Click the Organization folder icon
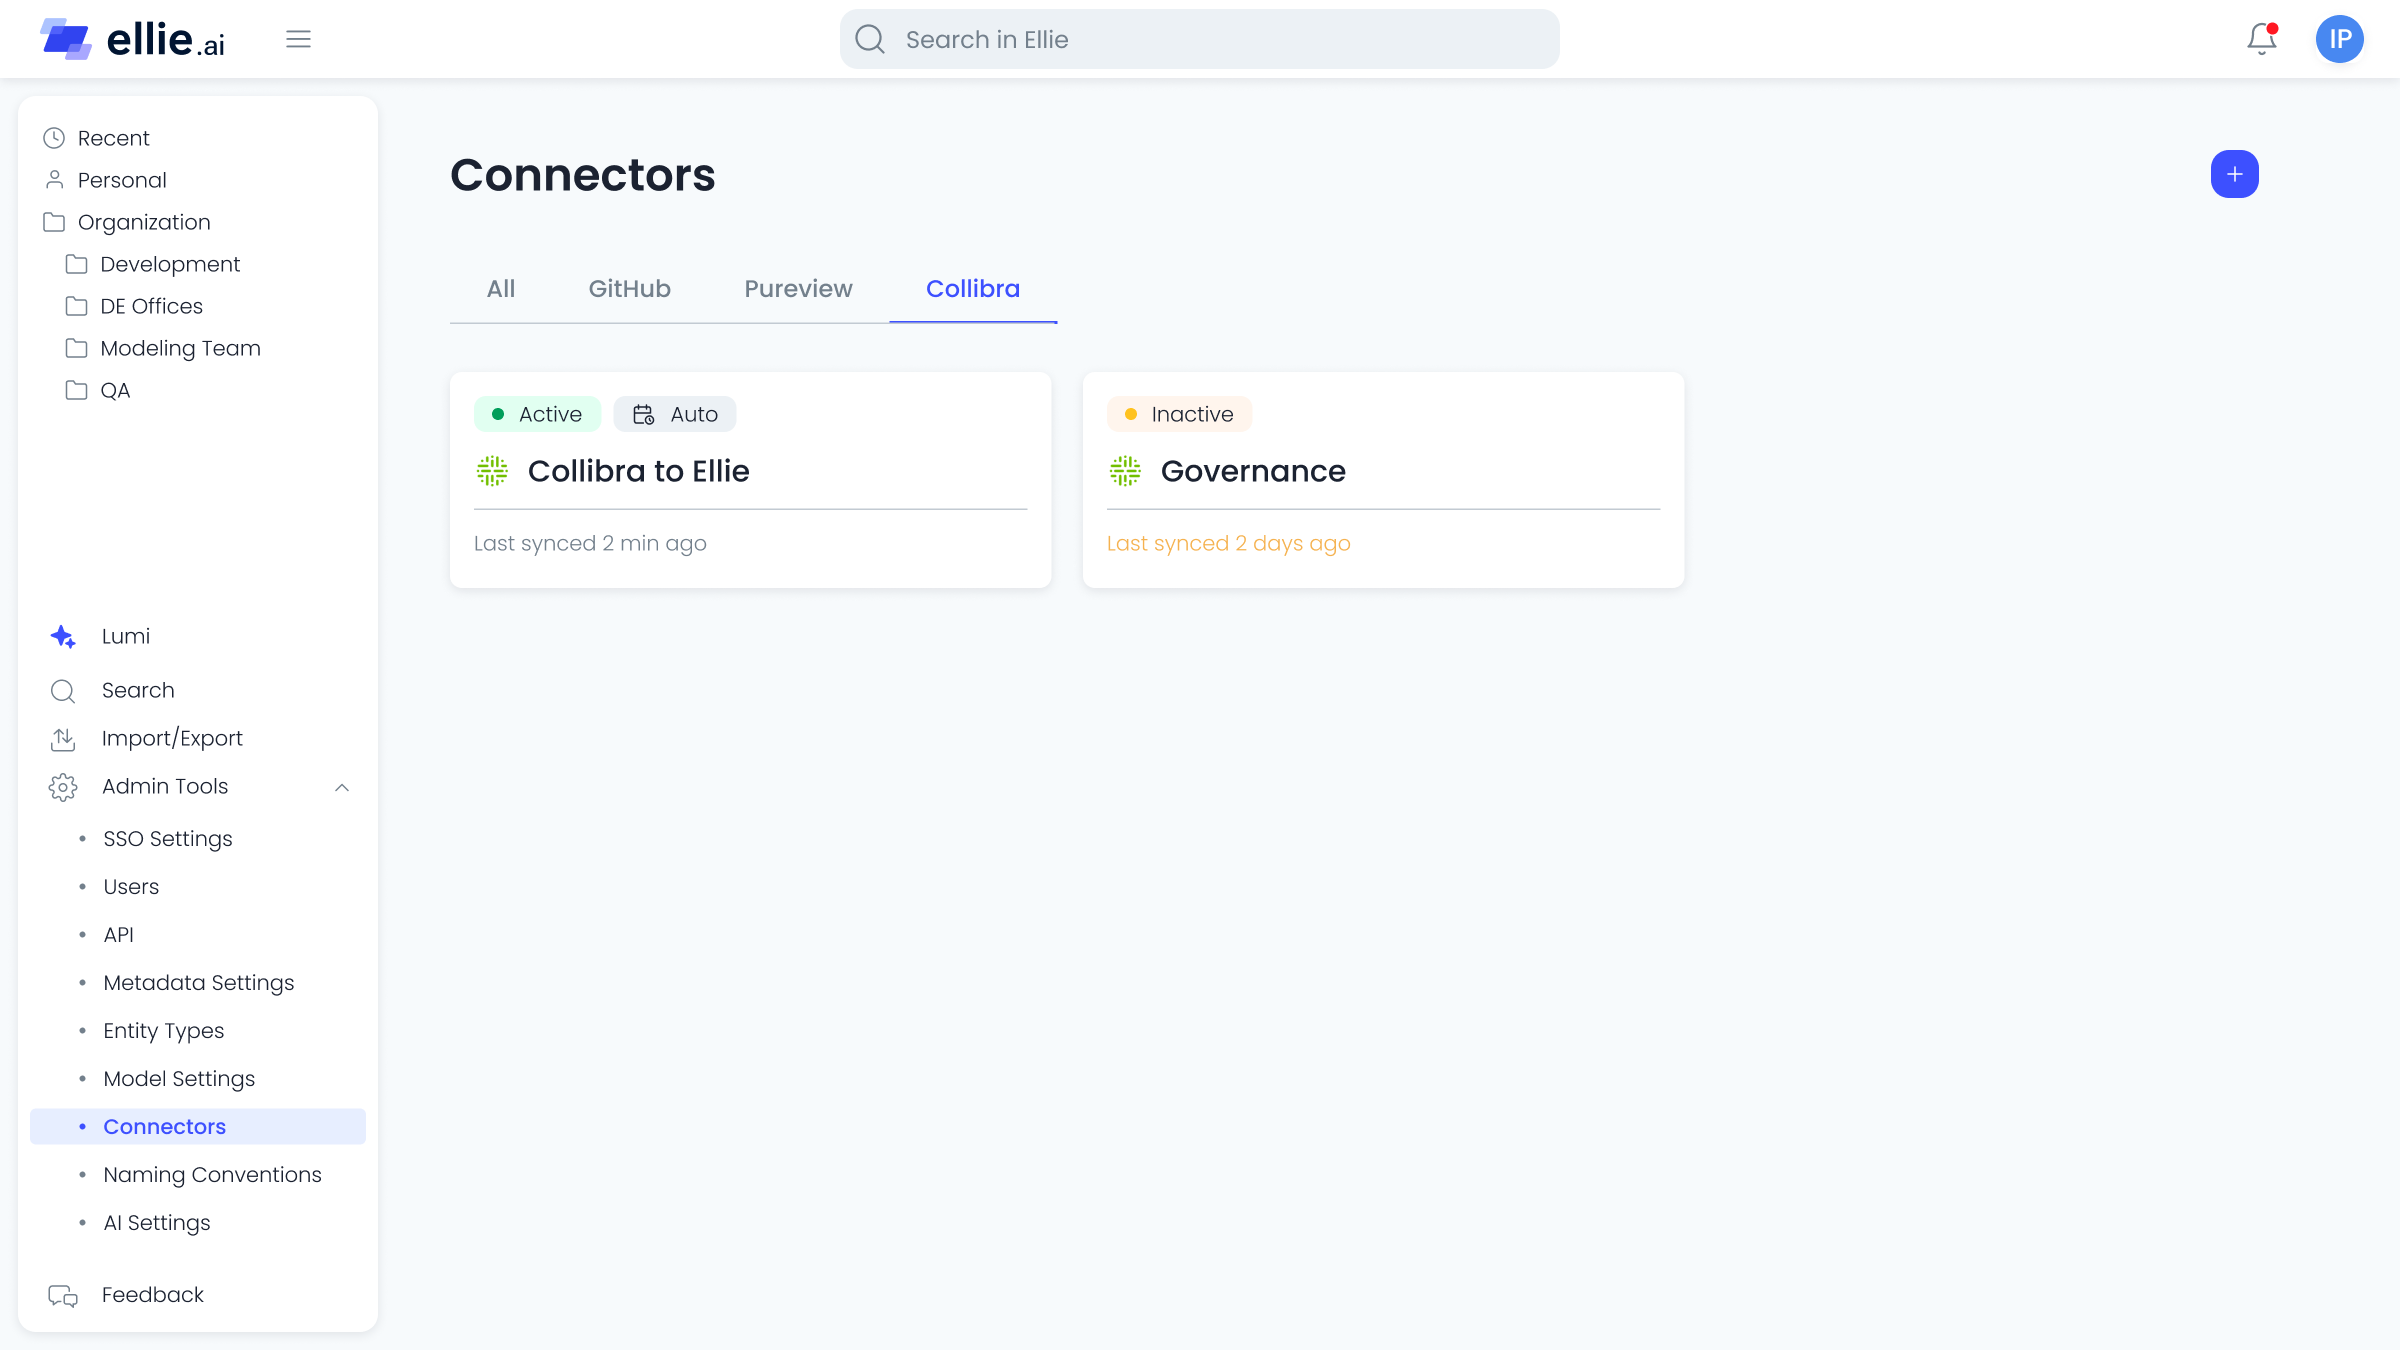Viewport: 2400px width, 1350px height. click(54, 222)
